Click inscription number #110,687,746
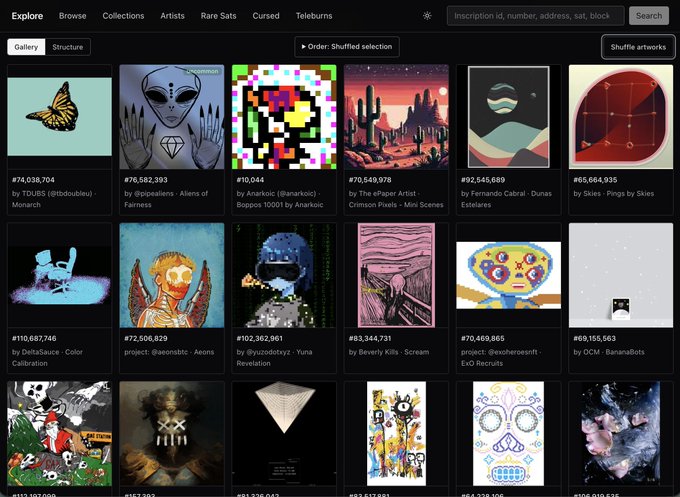 point(34,338)
